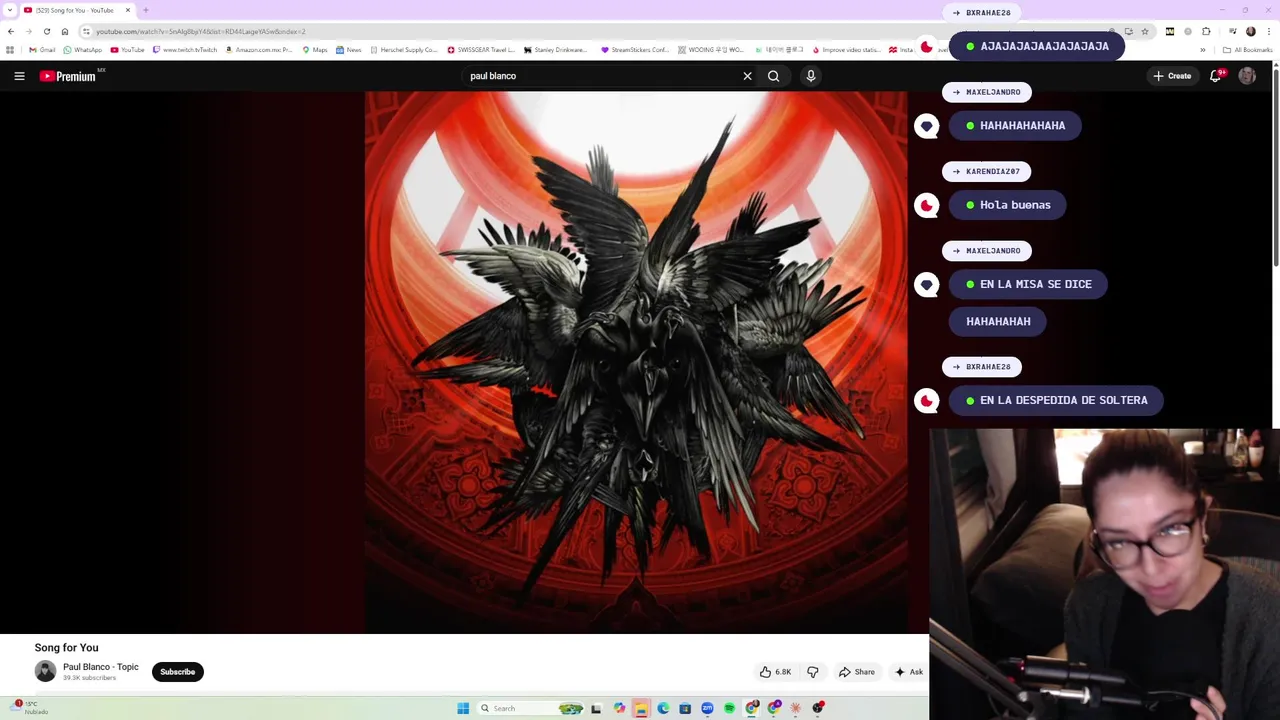Open the Chrome profile avatar
This screenshot has width=1280, height=720.
[x=1250, y=31]
